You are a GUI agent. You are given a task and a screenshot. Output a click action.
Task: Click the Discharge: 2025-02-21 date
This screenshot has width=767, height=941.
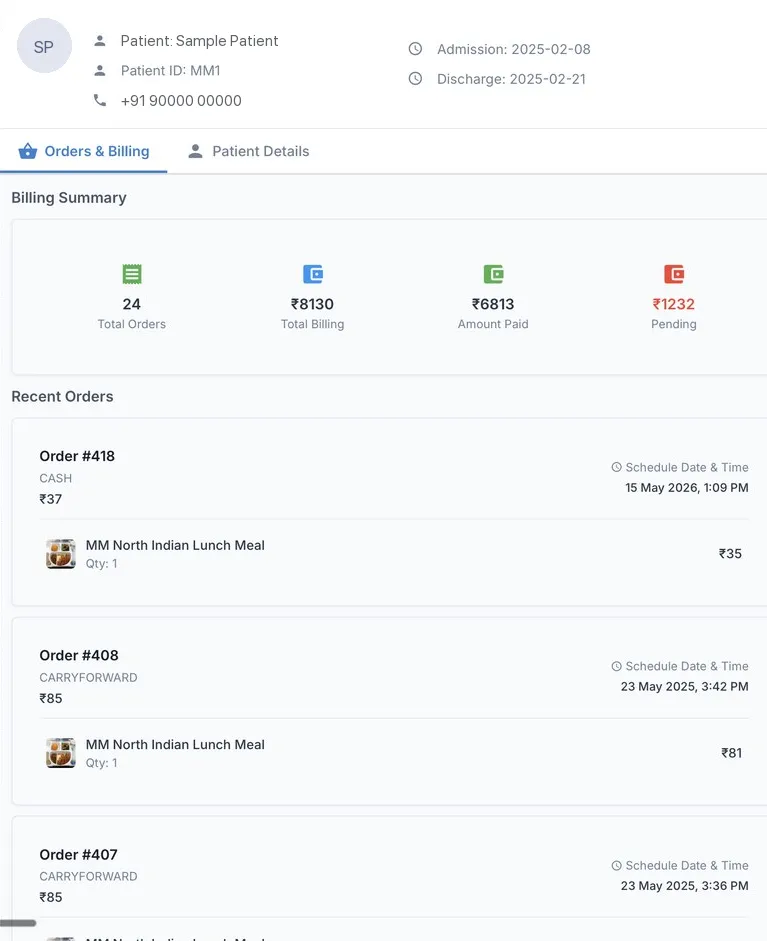(511, 79)
